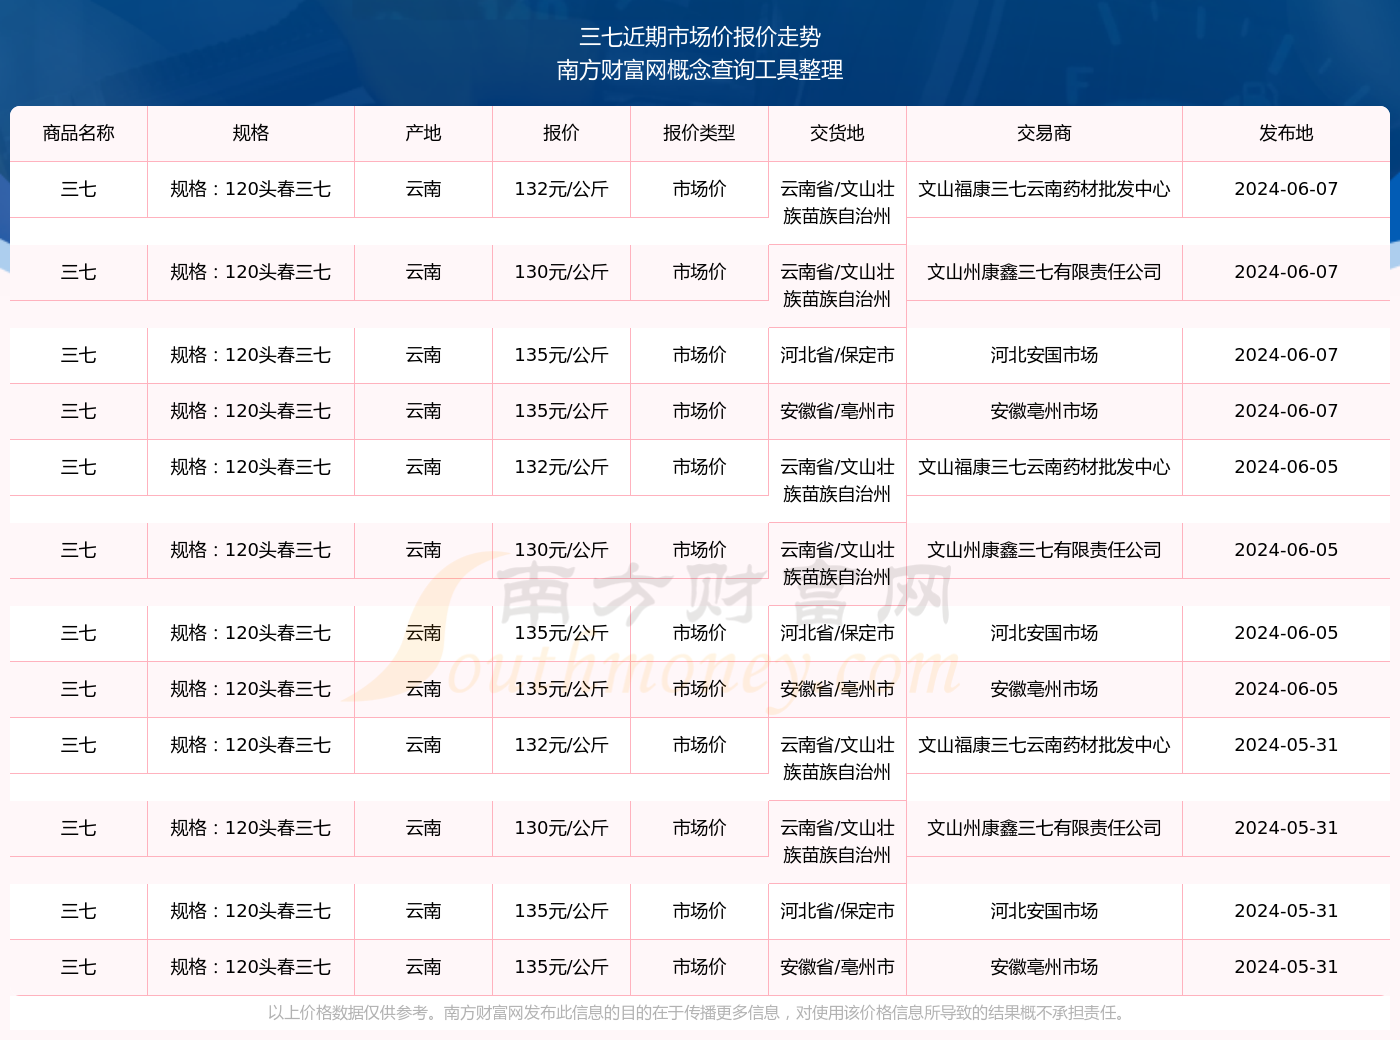The height and width of the screenshot is (1040, 1400).
Task: Click the 交货地 column header
Action: point(838,133)
